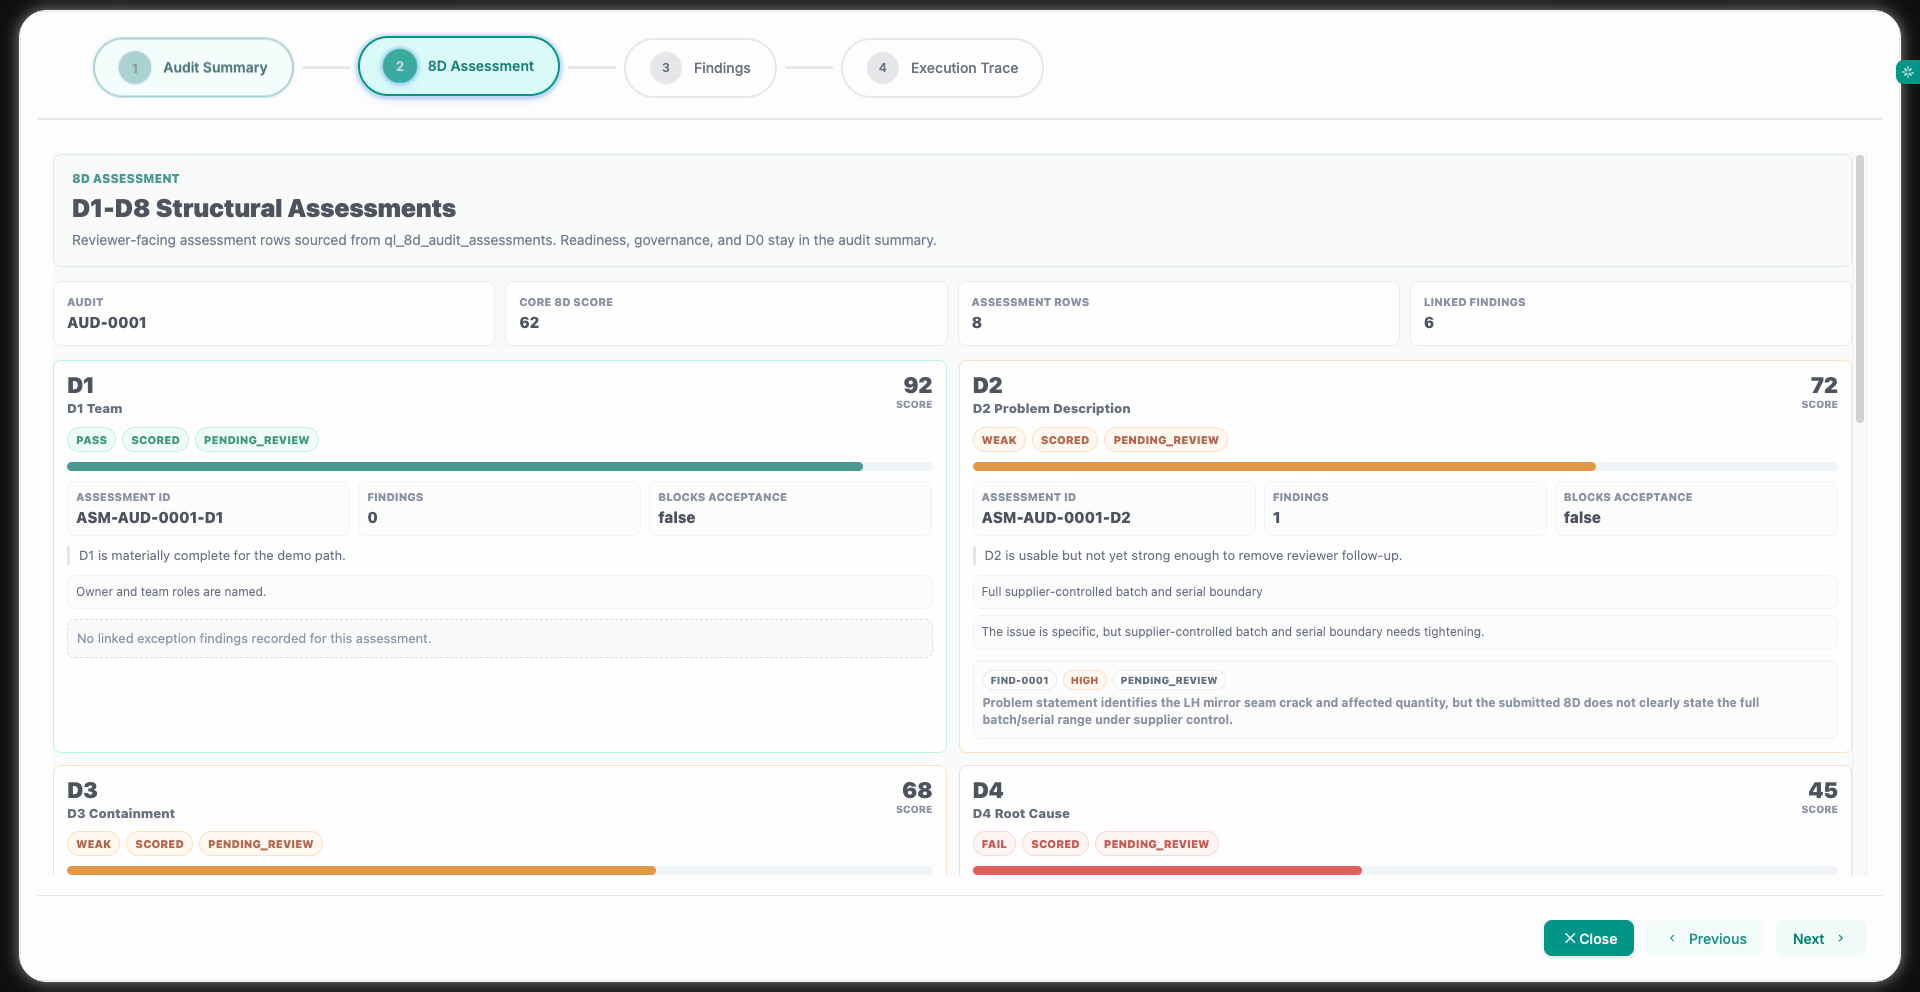Click 'No linked exception findings recorded' note
This screenshot has width=1920, height=992.
tap(500, 639)
